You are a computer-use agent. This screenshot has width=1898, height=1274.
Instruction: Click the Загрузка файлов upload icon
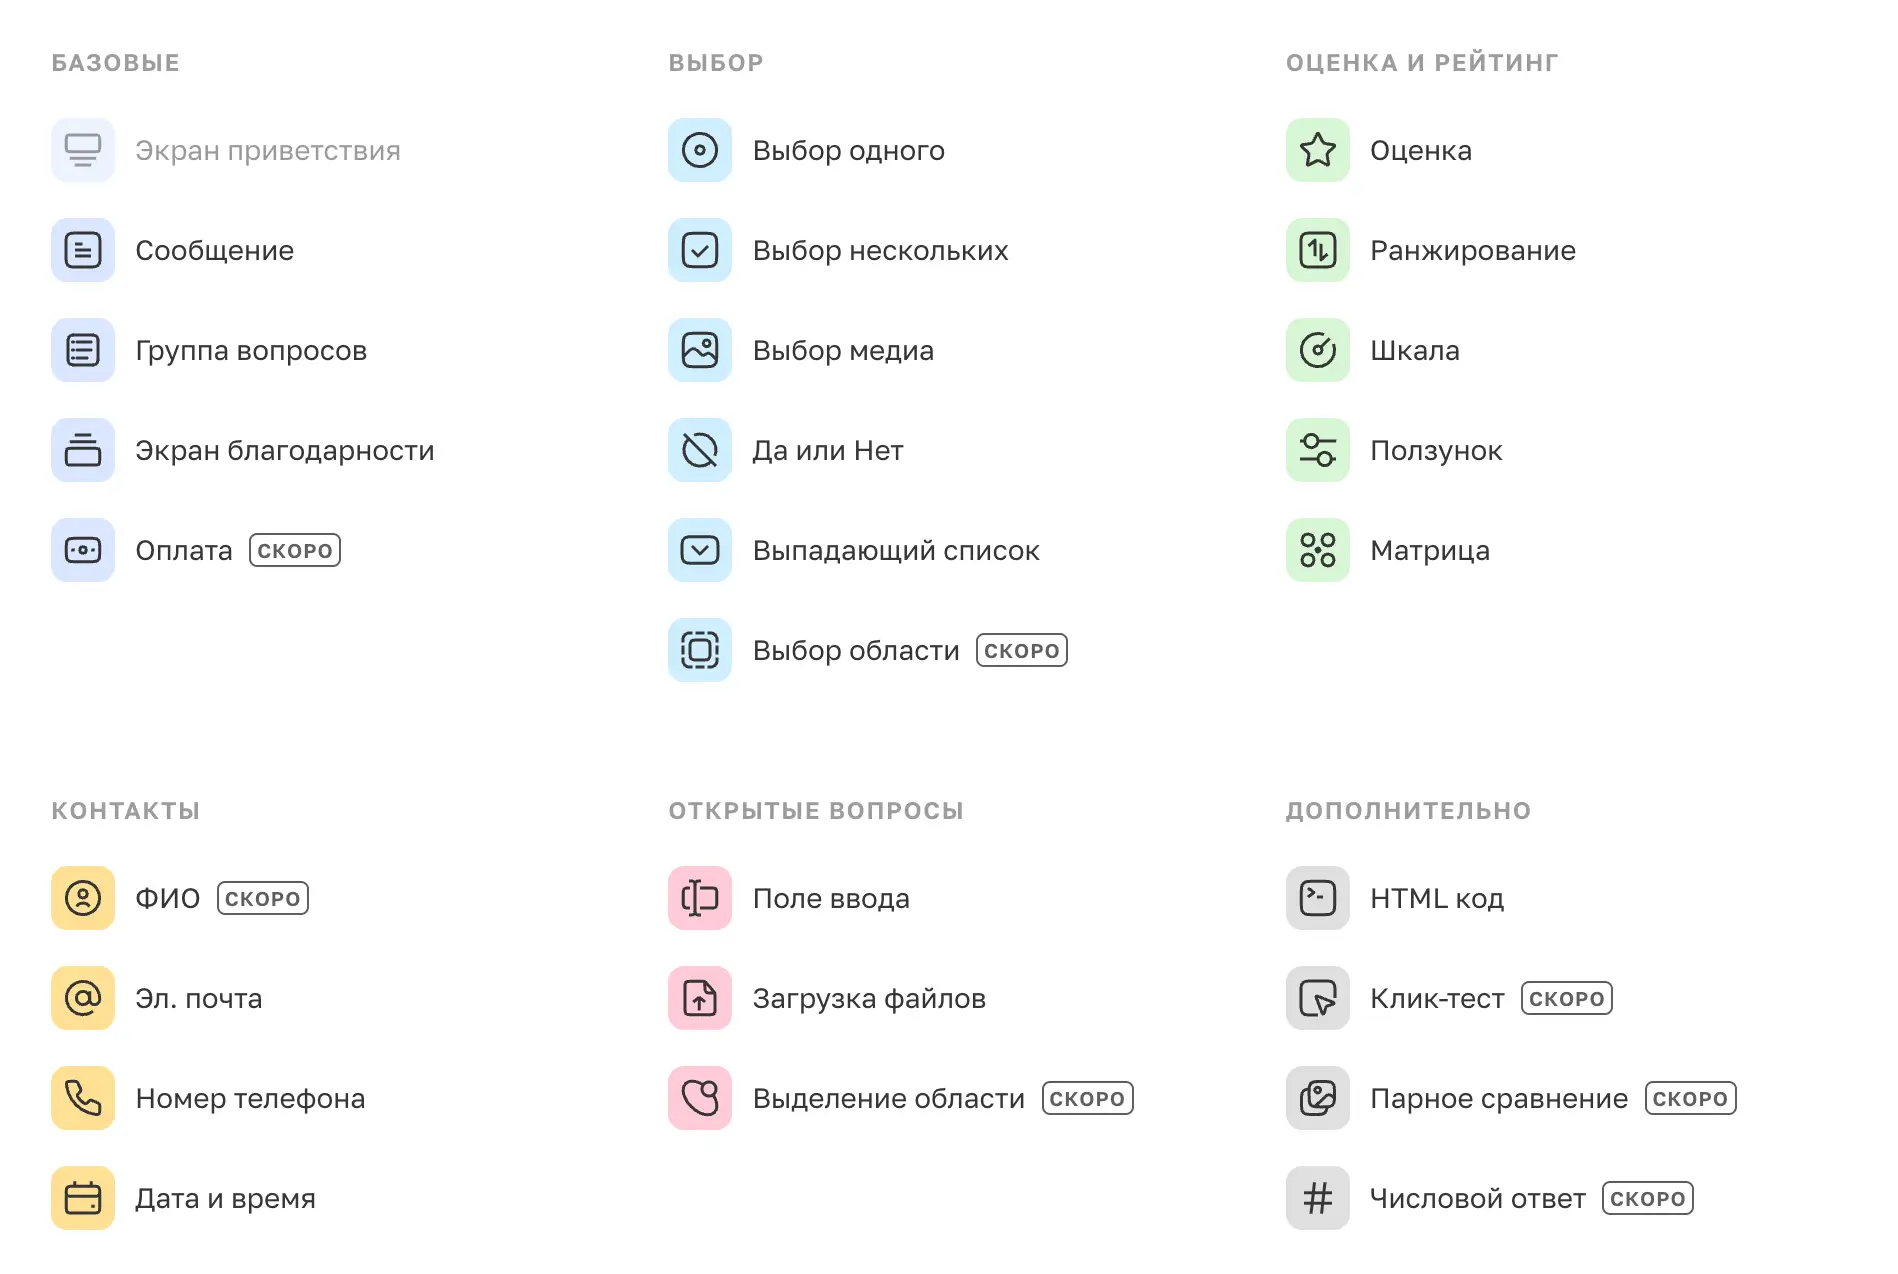700,998
